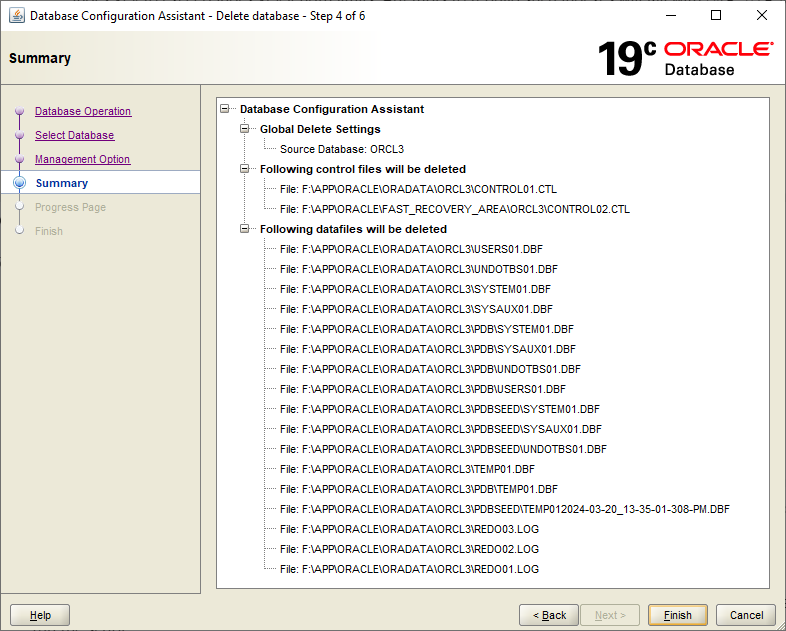This screenshot has height=631, width=786.
Task: Select the PDB\SYSTEM01.DBF file row
Action: tap(427, 329)
